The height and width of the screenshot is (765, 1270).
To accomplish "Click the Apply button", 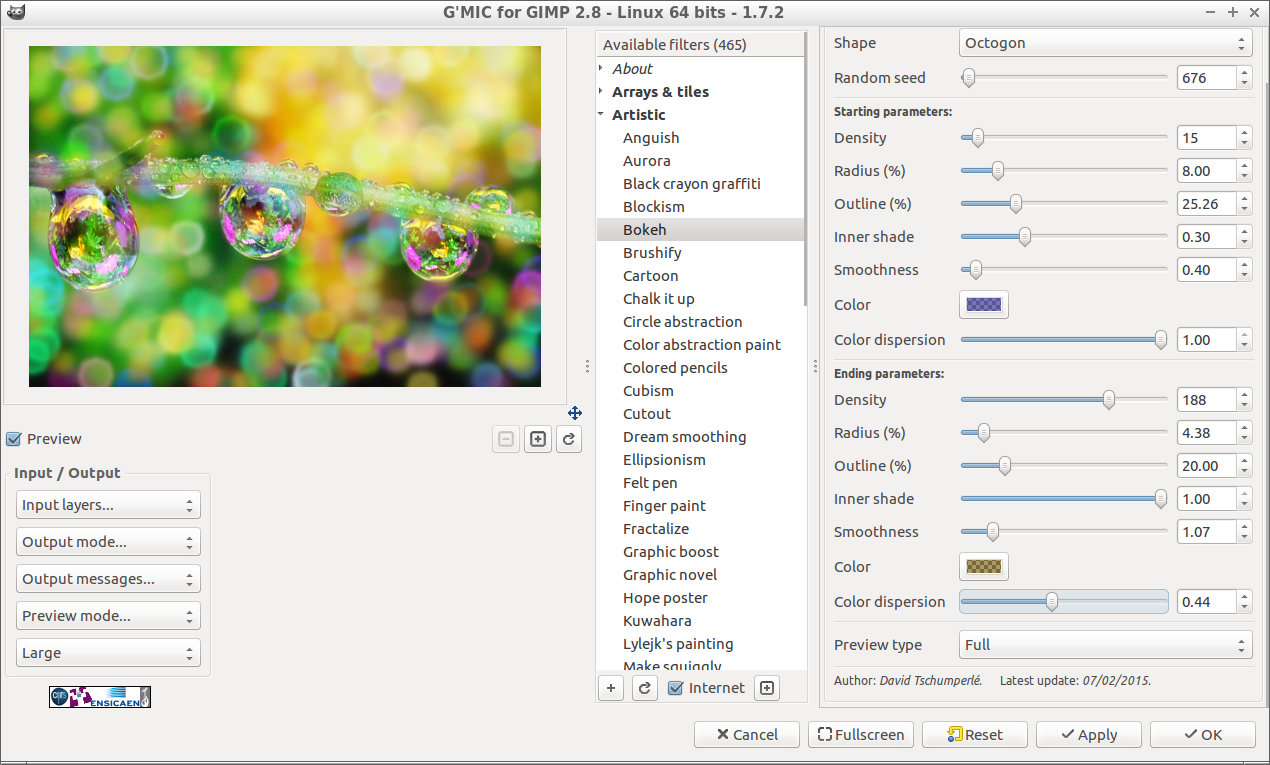I will tap(1089, 734).
